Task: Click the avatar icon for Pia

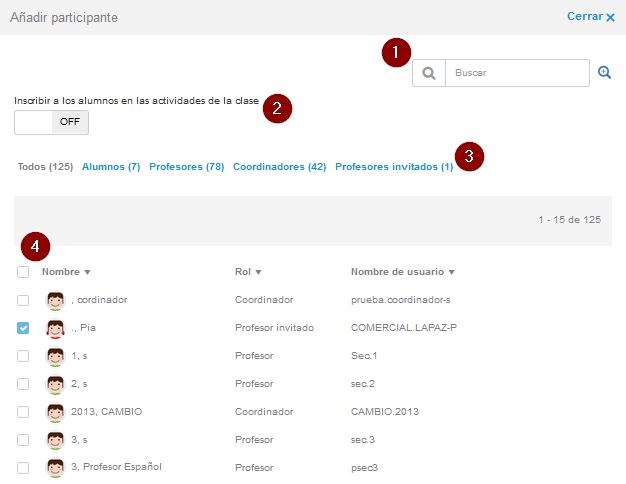Action: [x=56, y=328]
